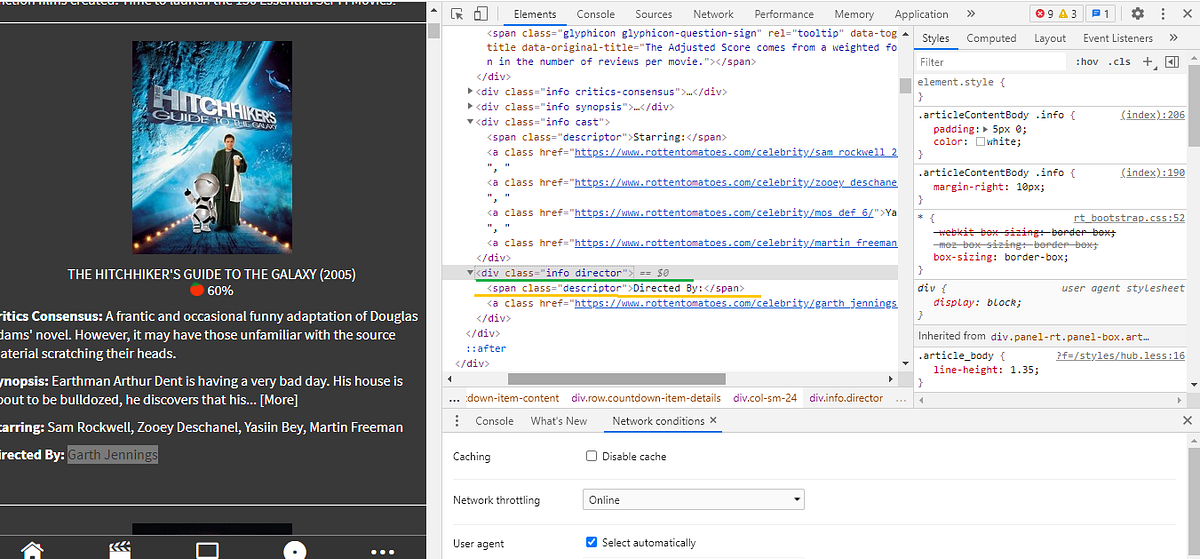
Task: Click the white color swatch in Styles
Action: coord(981,142)
